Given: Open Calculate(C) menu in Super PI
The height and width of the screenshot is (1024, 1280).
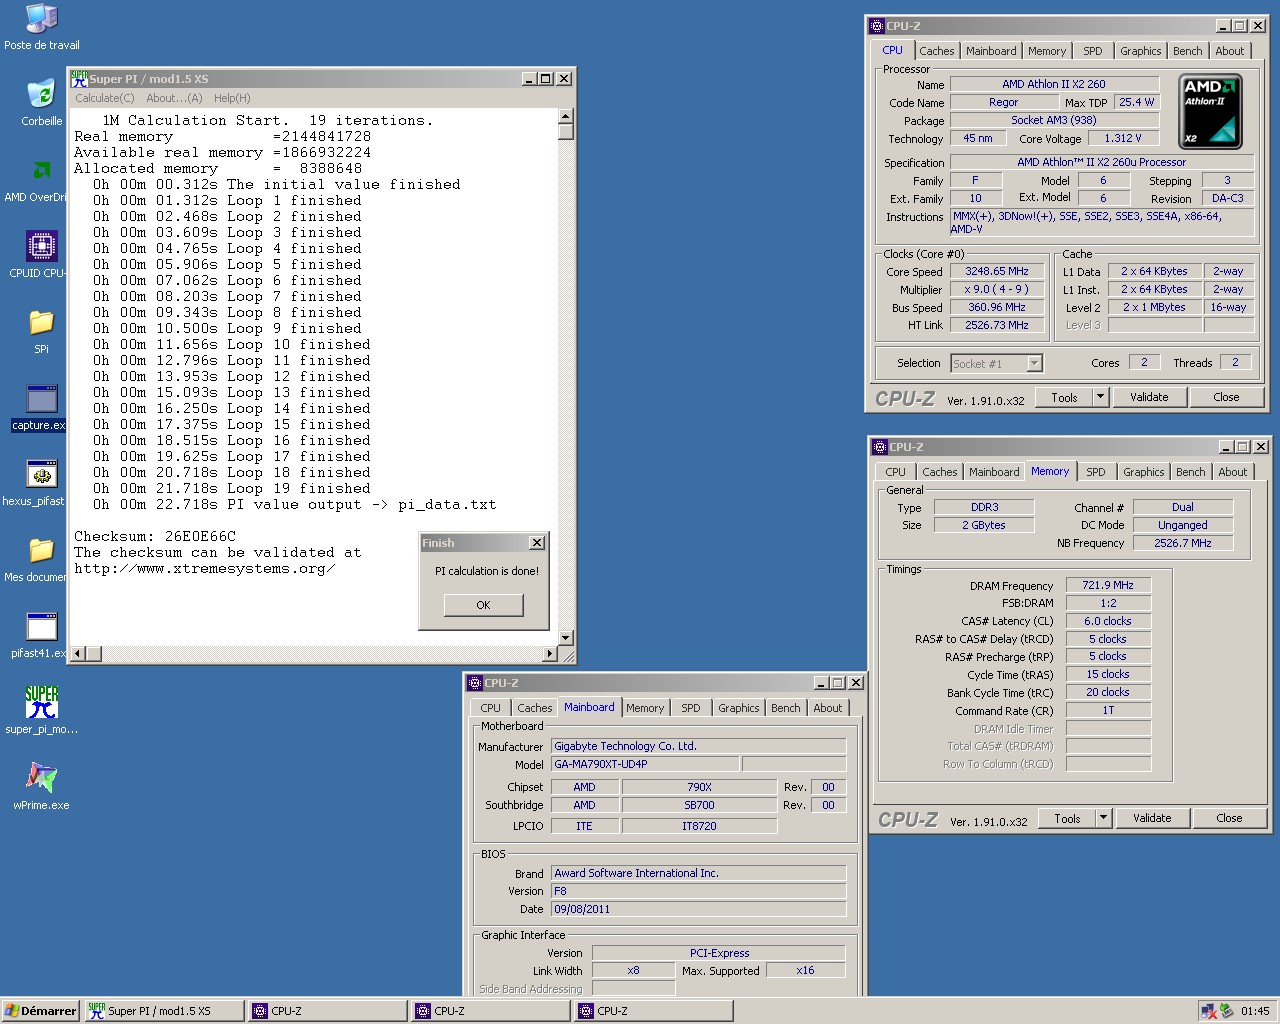Looking at the screenshot, I should [105, 98].
